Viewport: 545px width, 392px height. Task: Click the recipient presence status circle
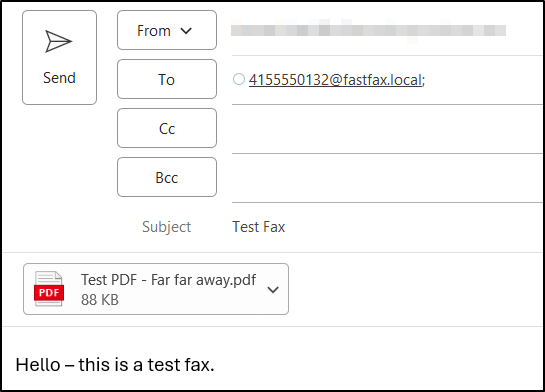pyautogui.click(x=239, y=79)
